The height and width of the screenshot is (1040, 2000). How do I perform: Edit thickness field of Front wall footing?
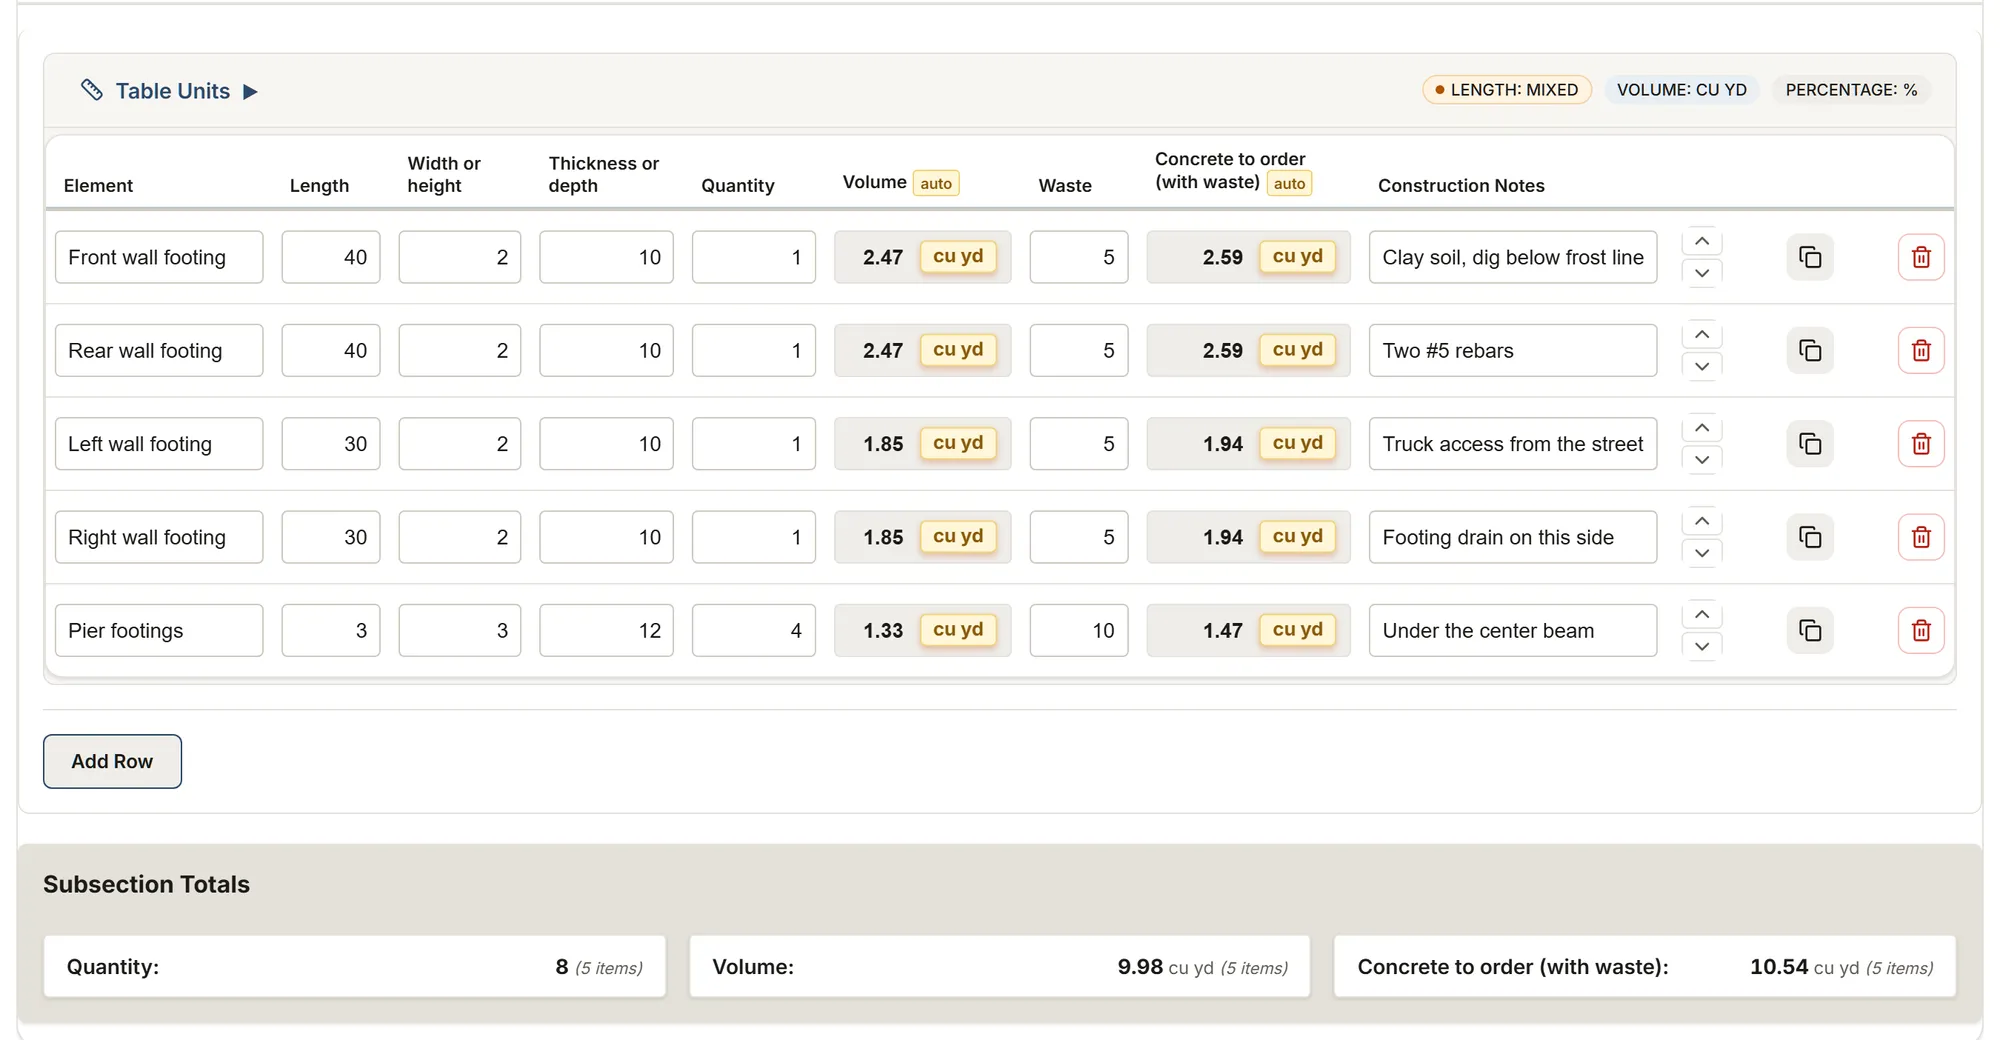point(607,257)
